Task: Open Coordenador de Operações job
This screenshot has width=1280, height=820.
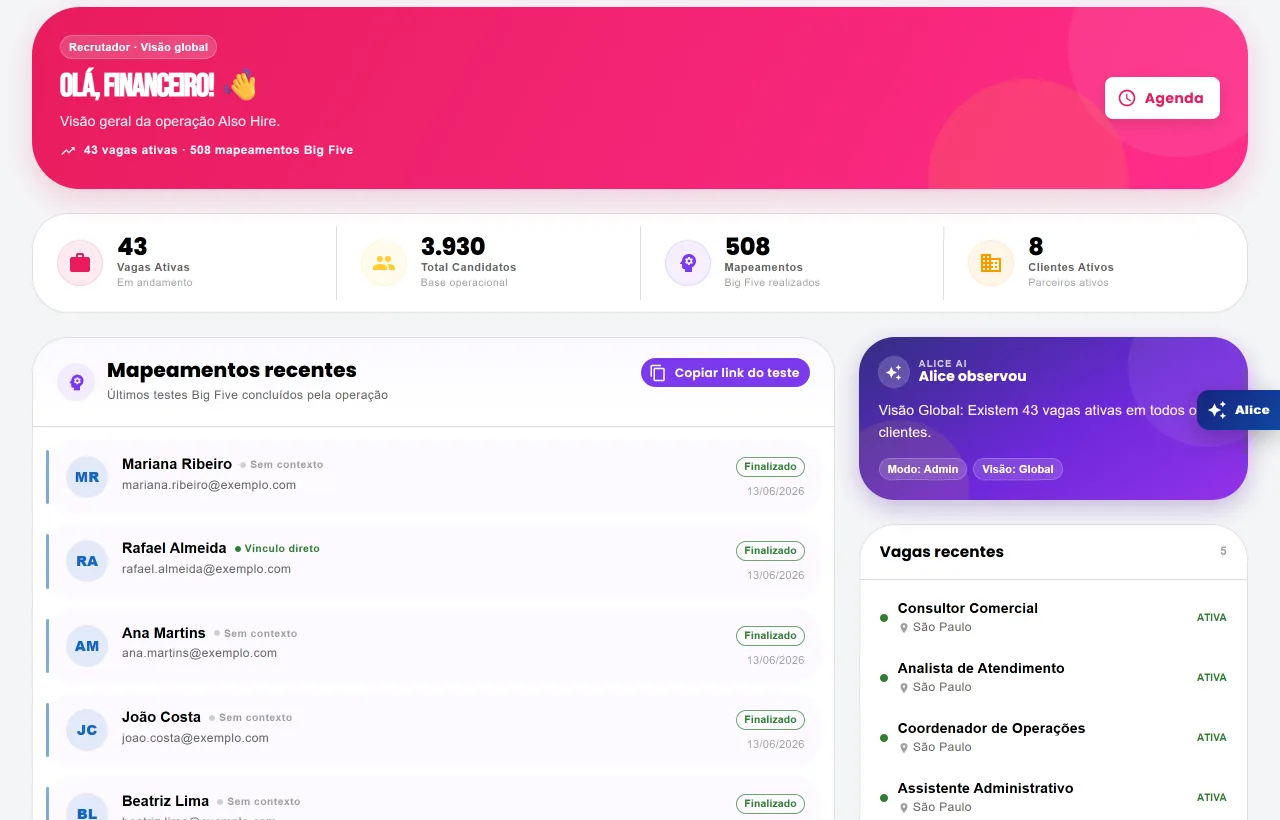Action: pos(1053,737)
